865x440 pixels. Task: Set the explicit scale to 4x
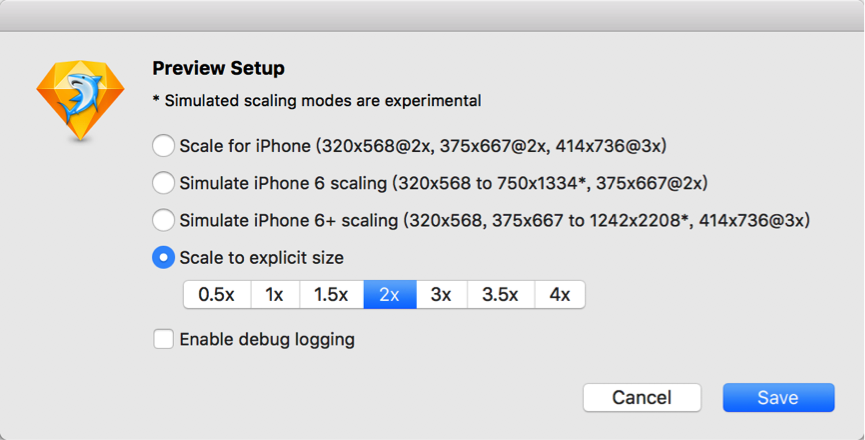pyautogui.click(x=560, y=295)
